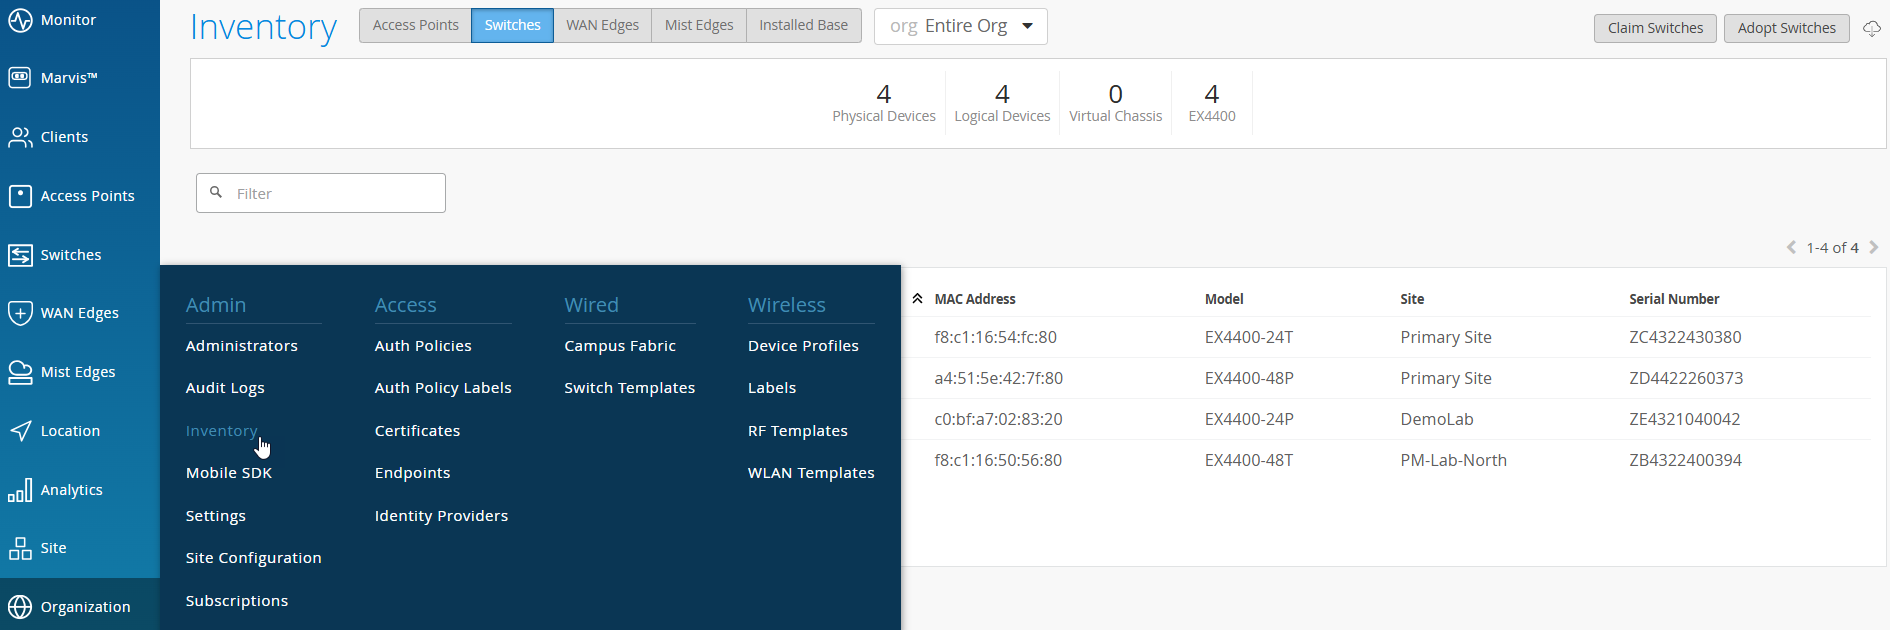Click the magnifier icon in Filter box

[216, 192]
